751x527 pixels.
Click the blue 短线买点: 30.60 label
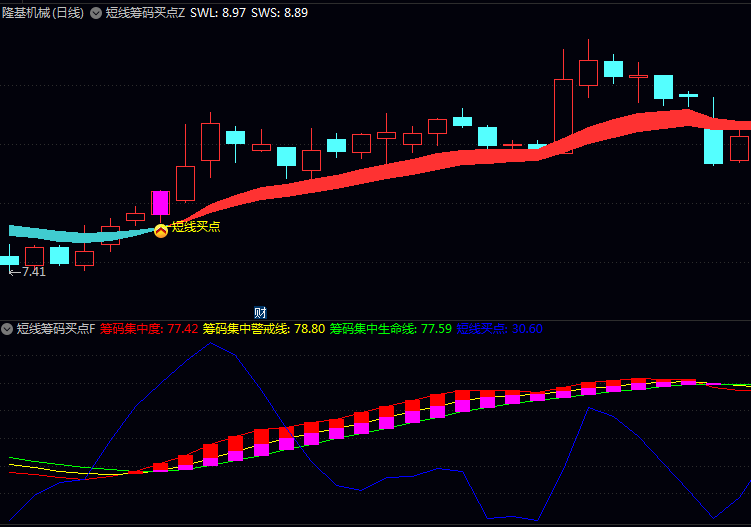coord(500,329)
